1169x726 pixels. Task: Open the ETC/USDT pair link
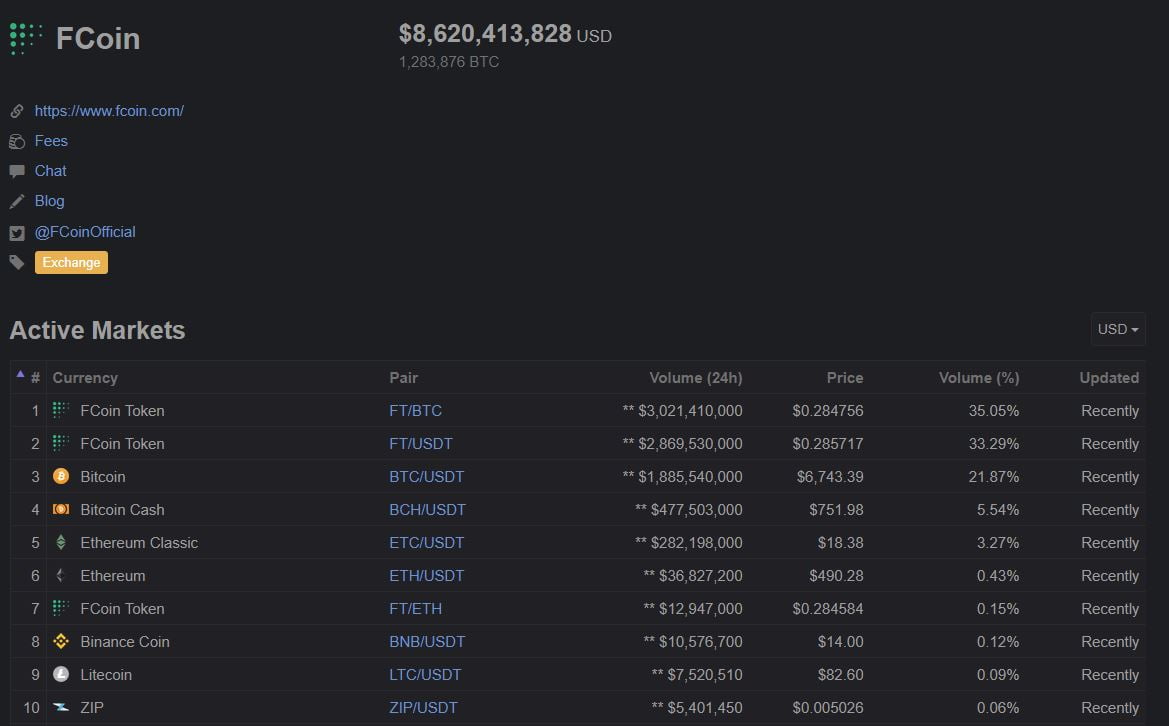pyautogui.click(x=426, y=543)
